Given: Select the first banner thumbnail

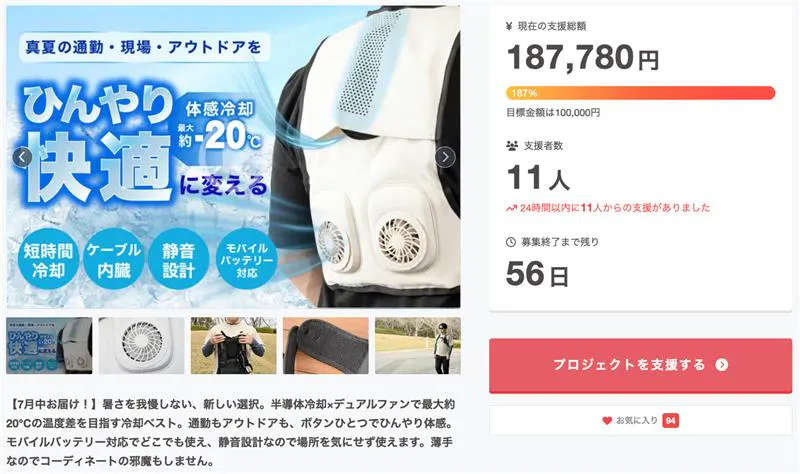Looking at the screenshot, I should [x=49, y=345].
